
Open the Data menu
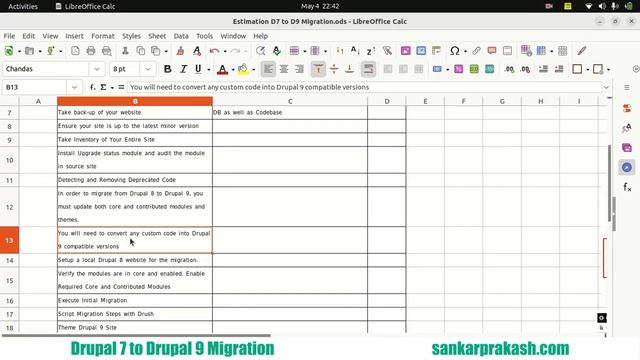pyautogui.click(x=181, y=36)
